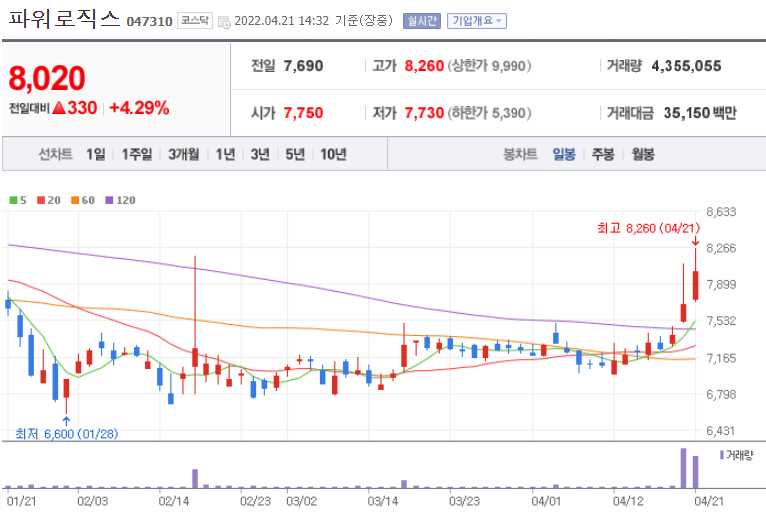Switch to the 월봉 monthly candle chart

pyautogui.click(x=643, y=154)
